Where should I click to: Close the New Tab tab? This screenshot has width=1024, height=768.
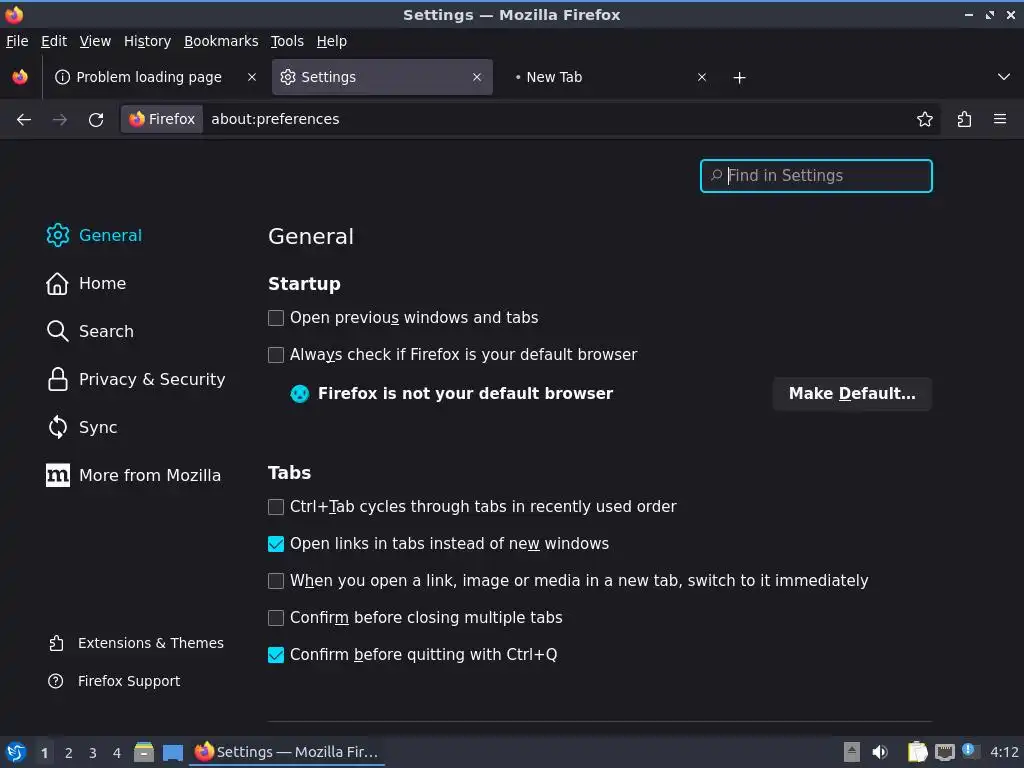pyautogui.click(x=702, y=77)
